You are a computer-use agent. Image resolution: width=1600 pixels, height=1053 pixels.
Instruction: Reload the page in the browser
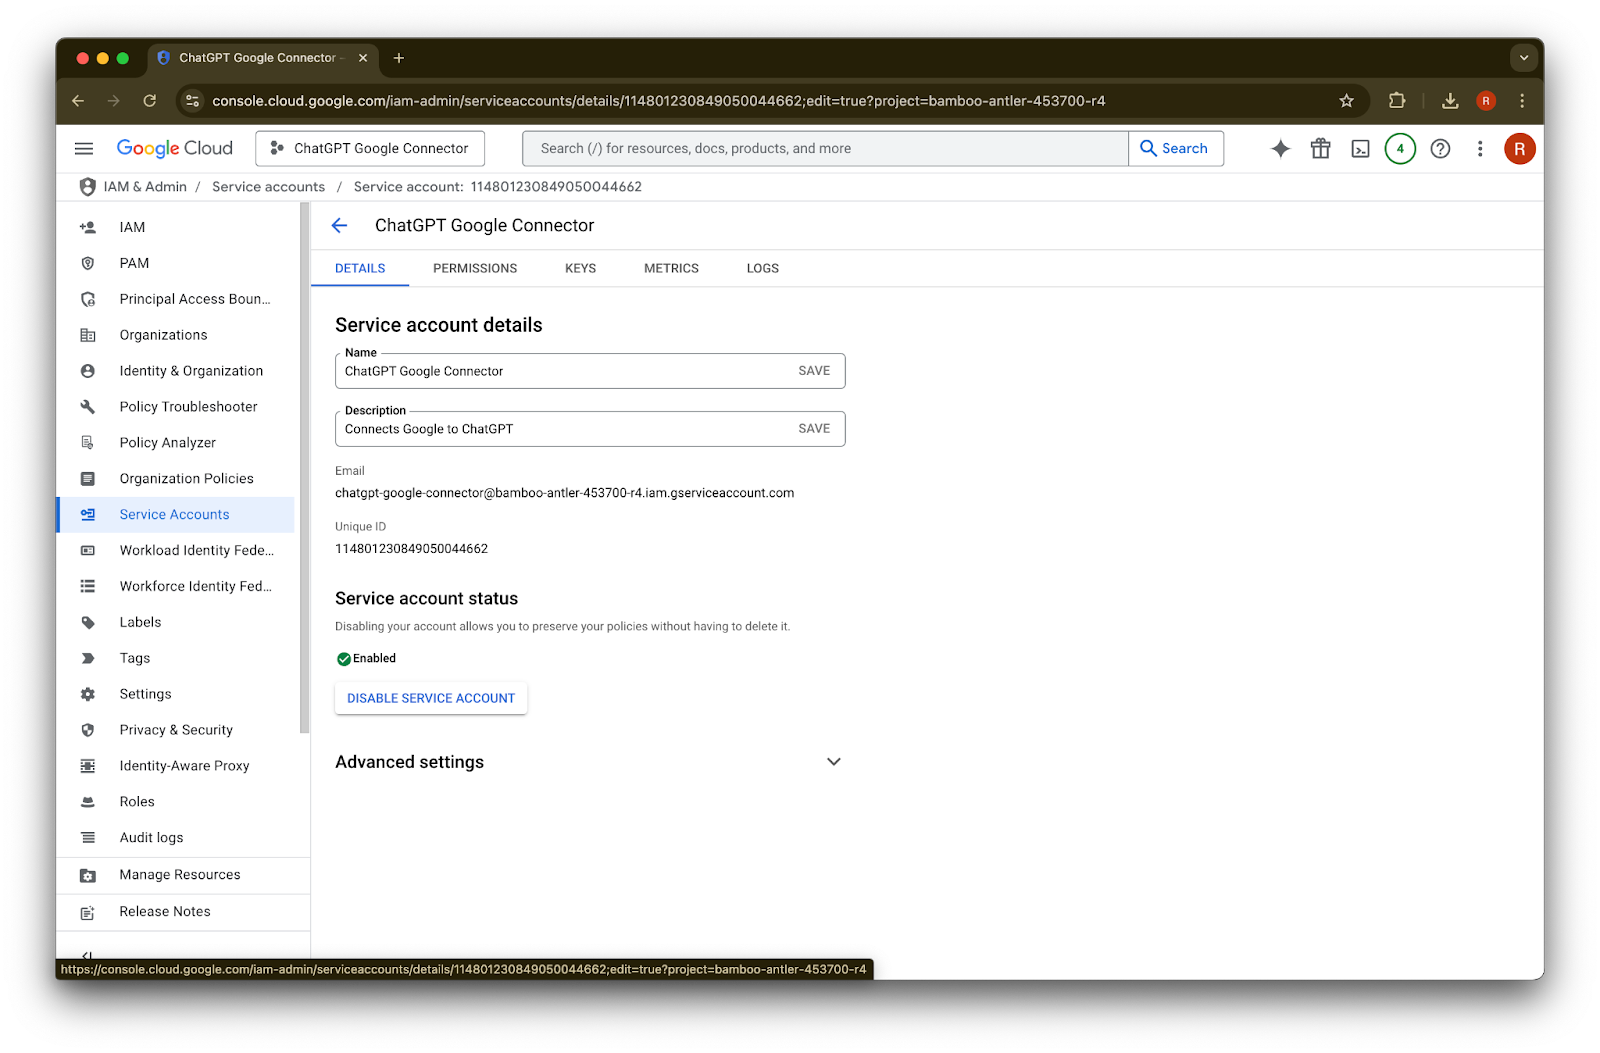150,101
